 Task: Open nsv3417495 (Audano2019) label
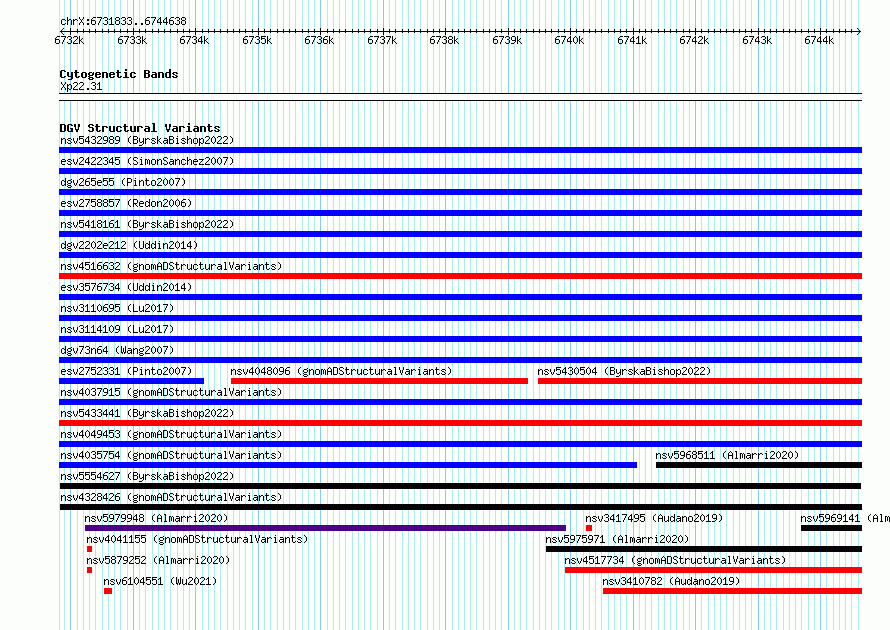tap(654, 518)
